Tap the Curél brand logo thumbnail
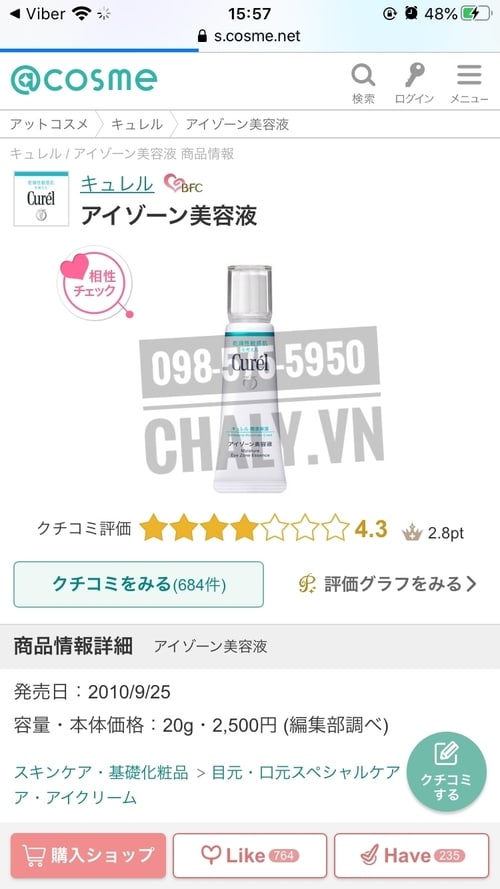The image size is (500, 889). (x=41, y=198)
